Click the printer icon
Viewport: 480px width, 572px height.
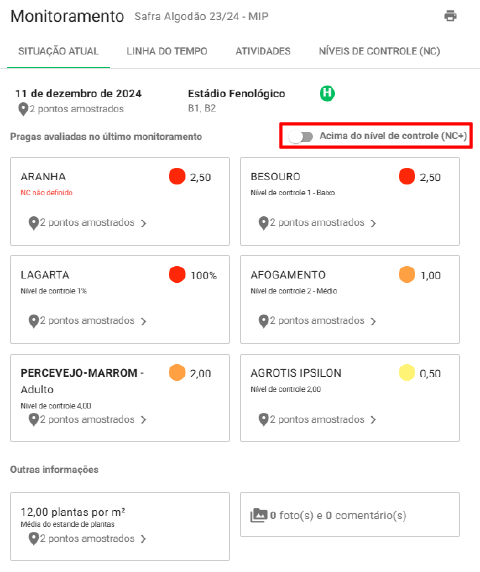pyautogui.click(x=450, y=16)
